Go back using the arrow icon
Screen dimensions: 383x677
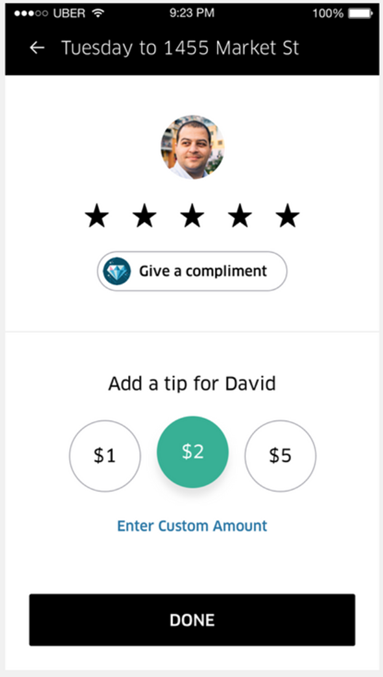37,48
